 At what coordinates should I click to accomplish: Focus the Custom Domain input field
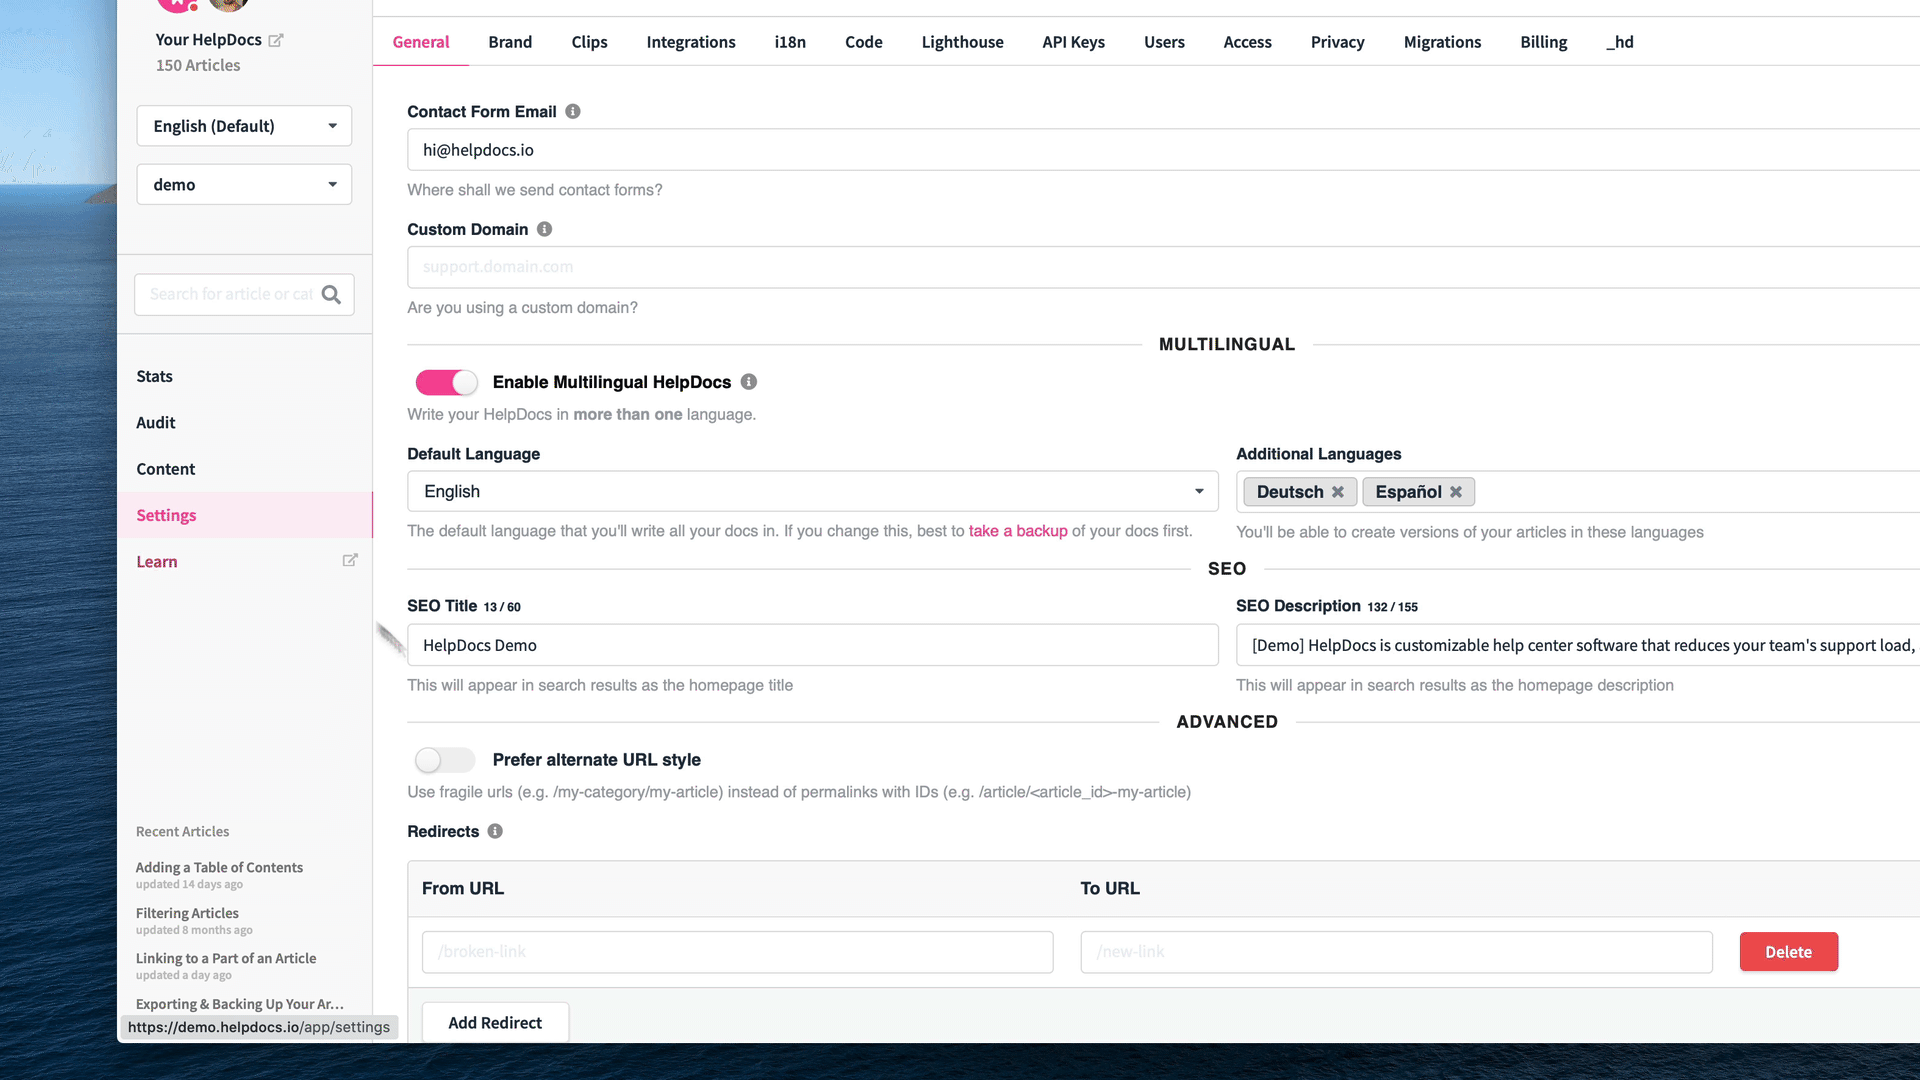(1164, 267)
